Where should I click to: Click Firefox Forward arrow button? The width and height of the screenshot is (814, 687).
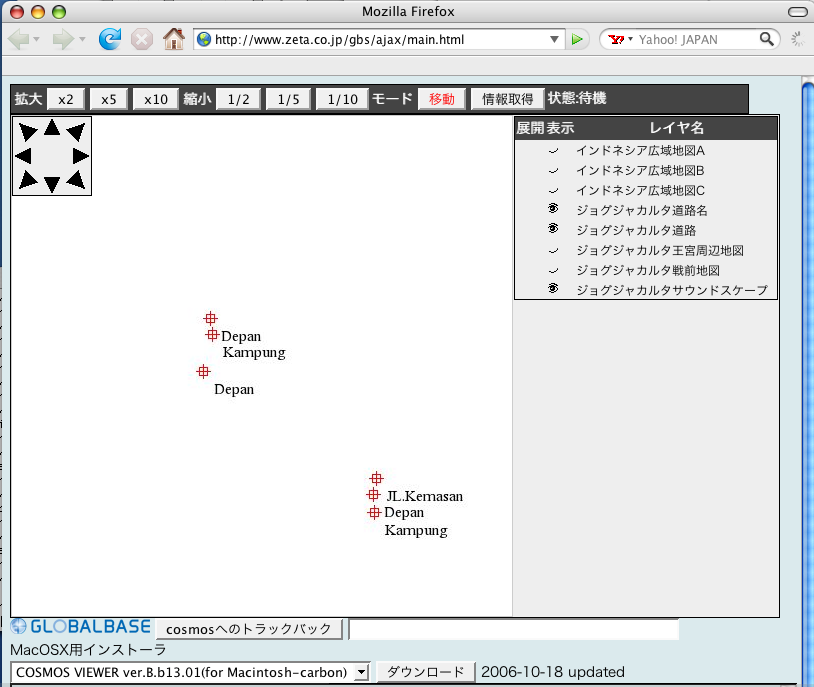pyautogui.click(x=63, y=39)
